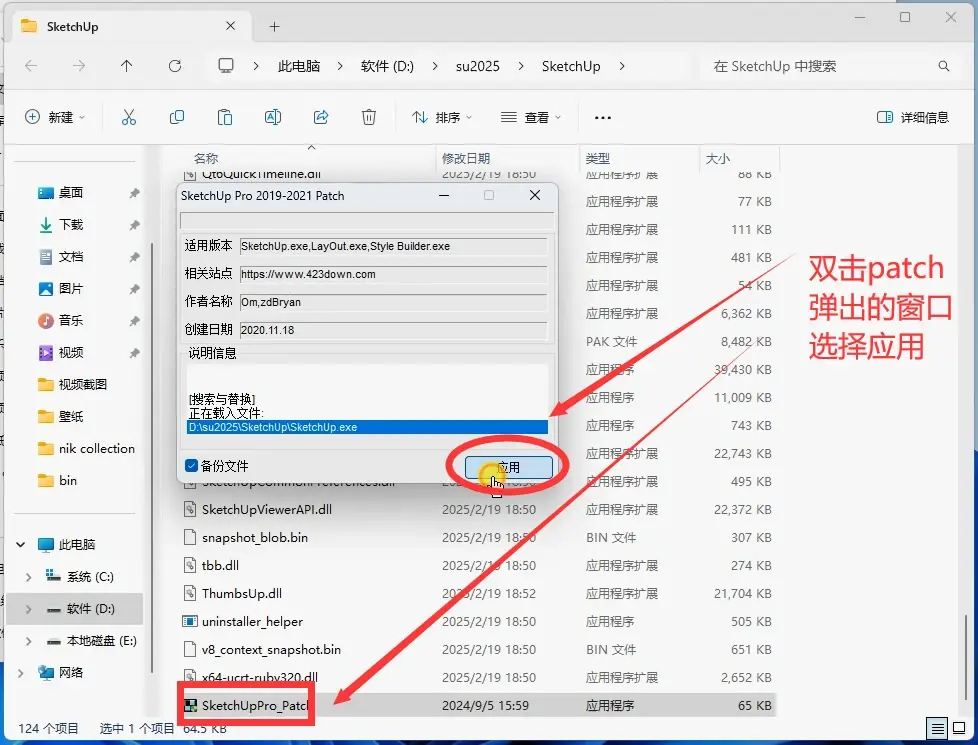Expand the 系统 (C:) drive node

[x=28, y=577]
